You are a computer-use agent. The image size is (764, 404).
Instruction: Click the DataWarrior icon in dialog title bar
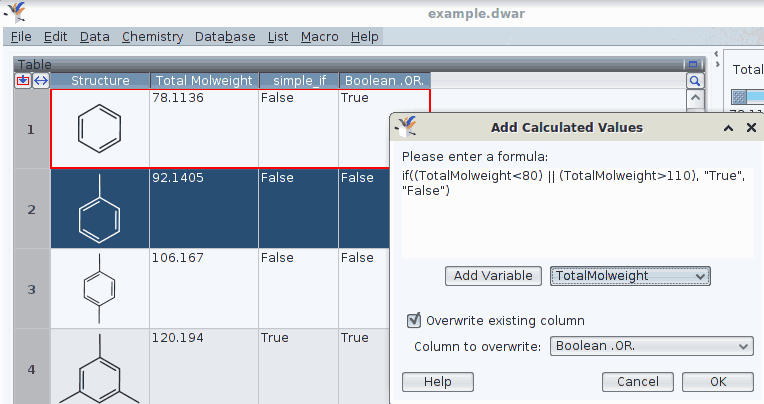pos(405,127)
